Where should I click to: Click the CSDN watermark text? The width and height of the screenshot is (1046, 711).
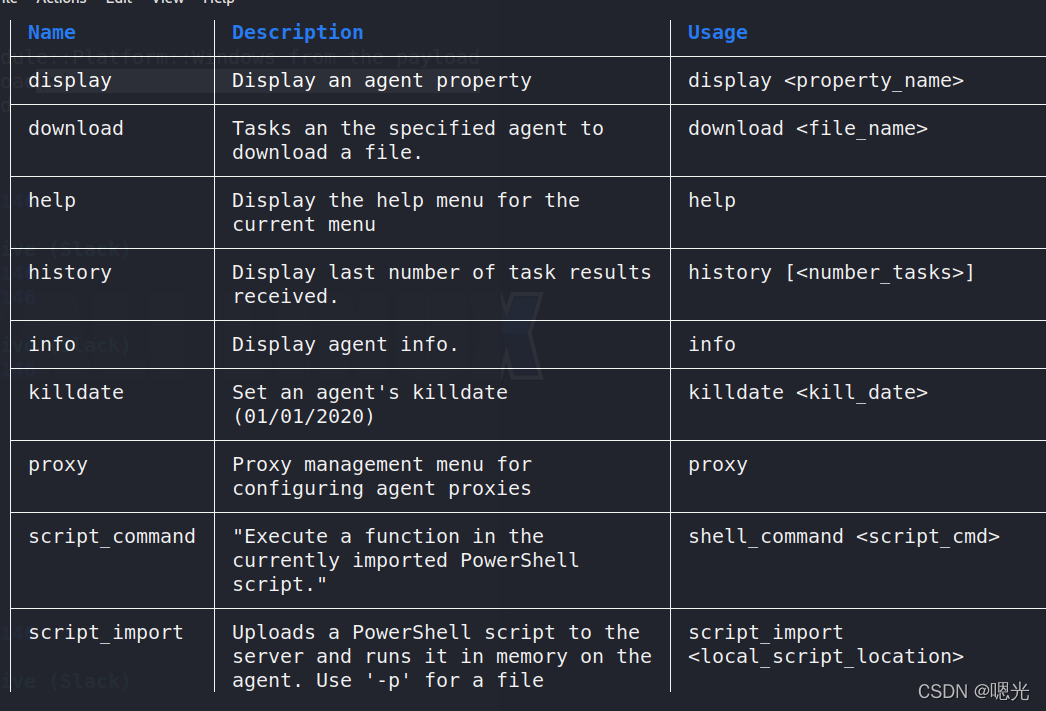pos(972,691)
